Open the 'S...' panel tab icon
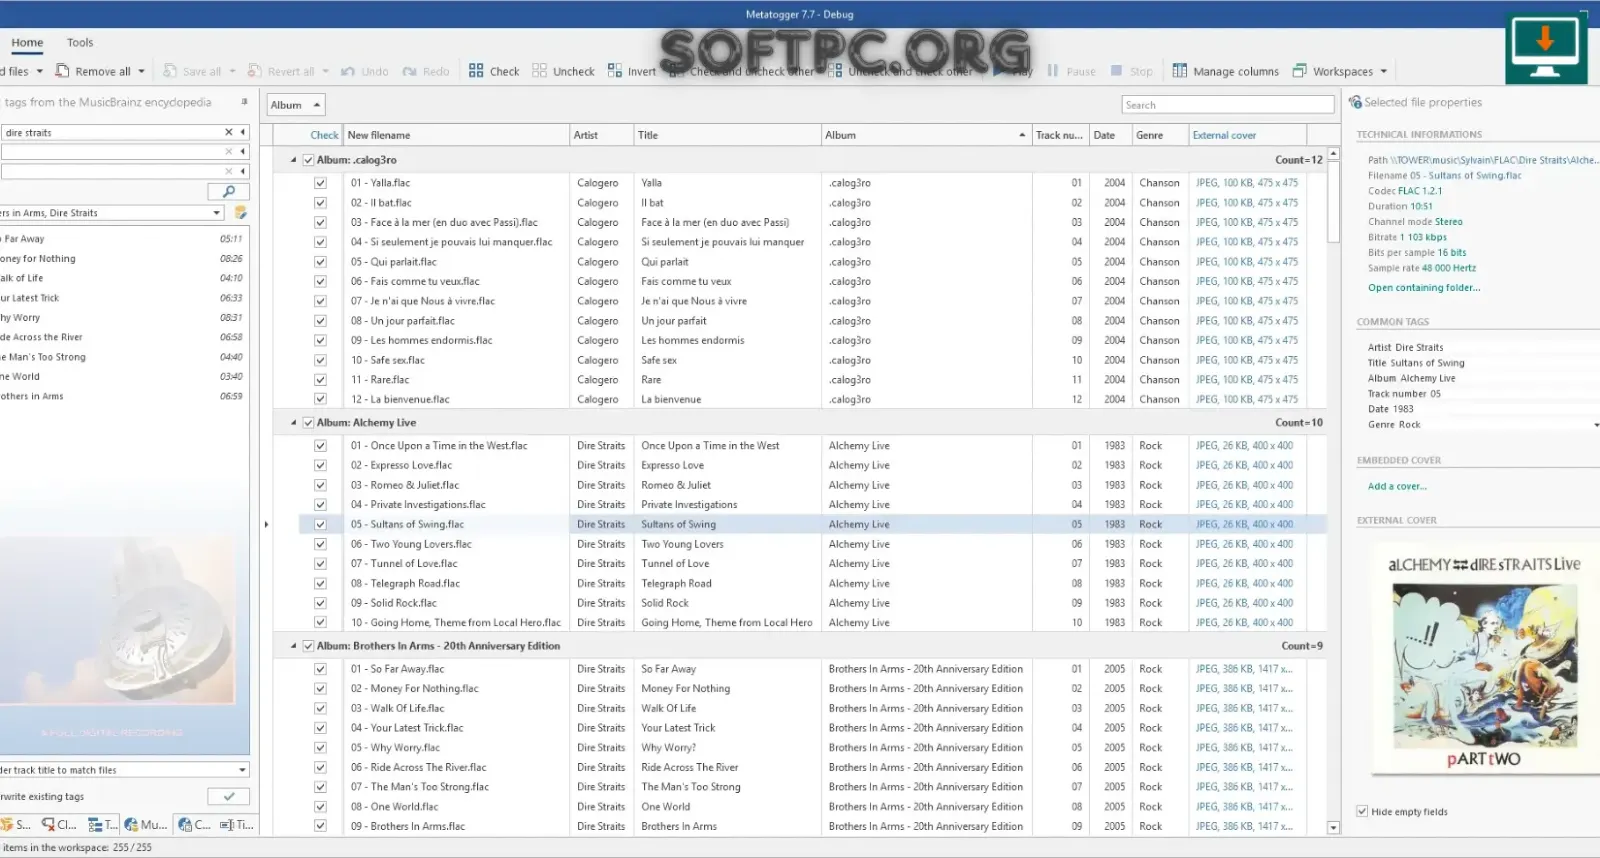The width and height of the screenshot is (1600, 858). pos(8,825)
